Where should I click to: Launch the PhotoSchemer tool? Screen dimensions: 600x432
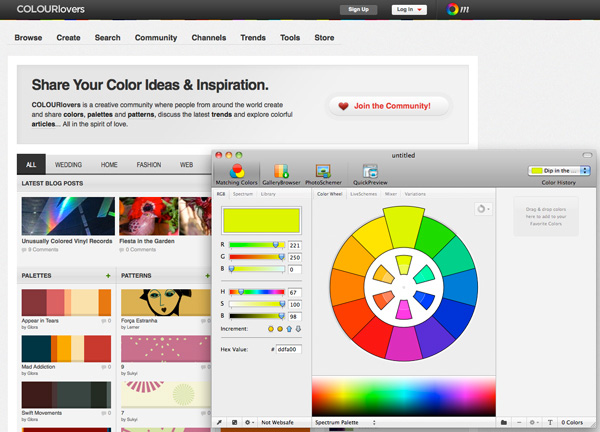pyautogui.click(x=323, y=174)
